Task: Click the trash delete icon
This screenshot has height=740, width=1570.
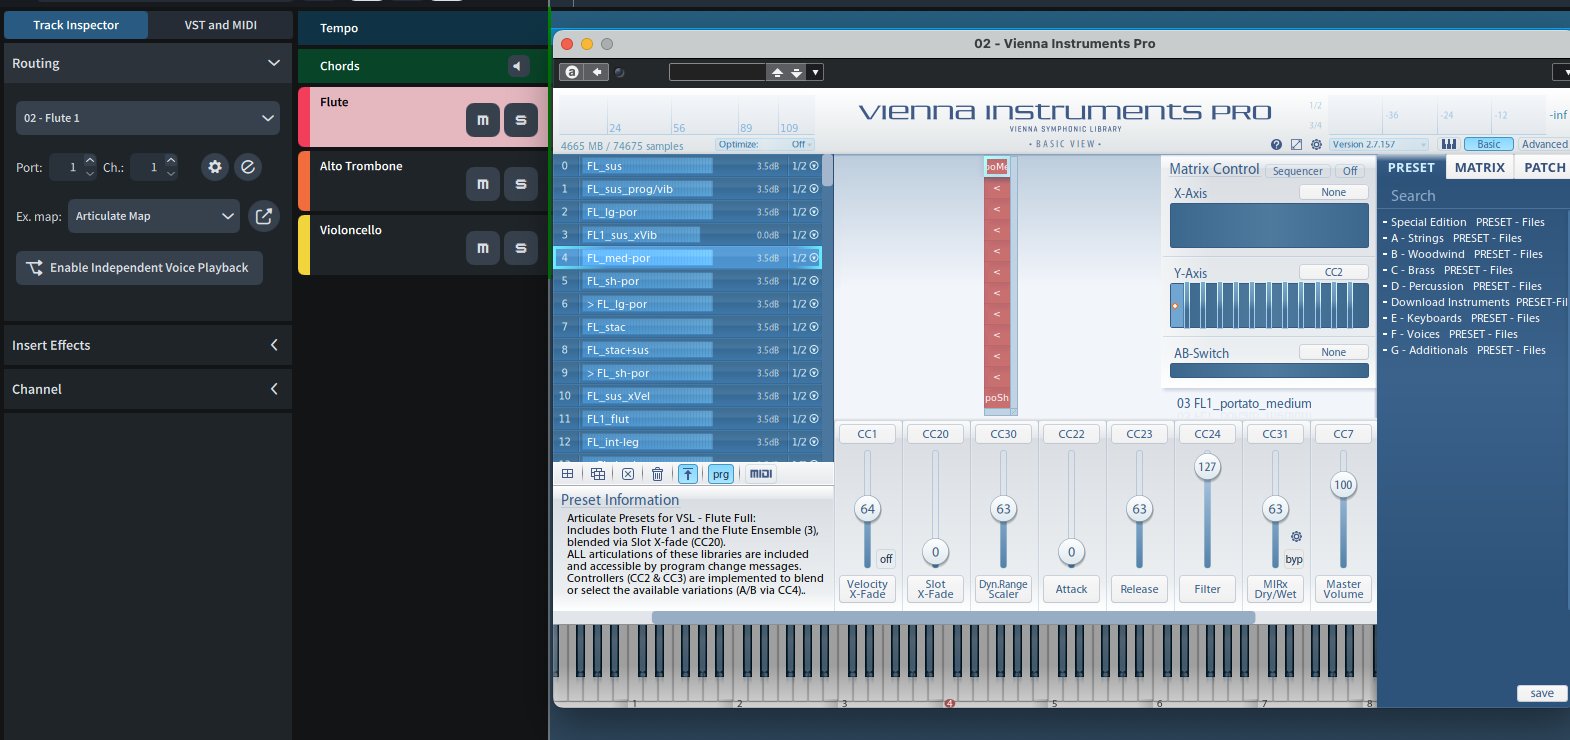Action: point(657,474)
